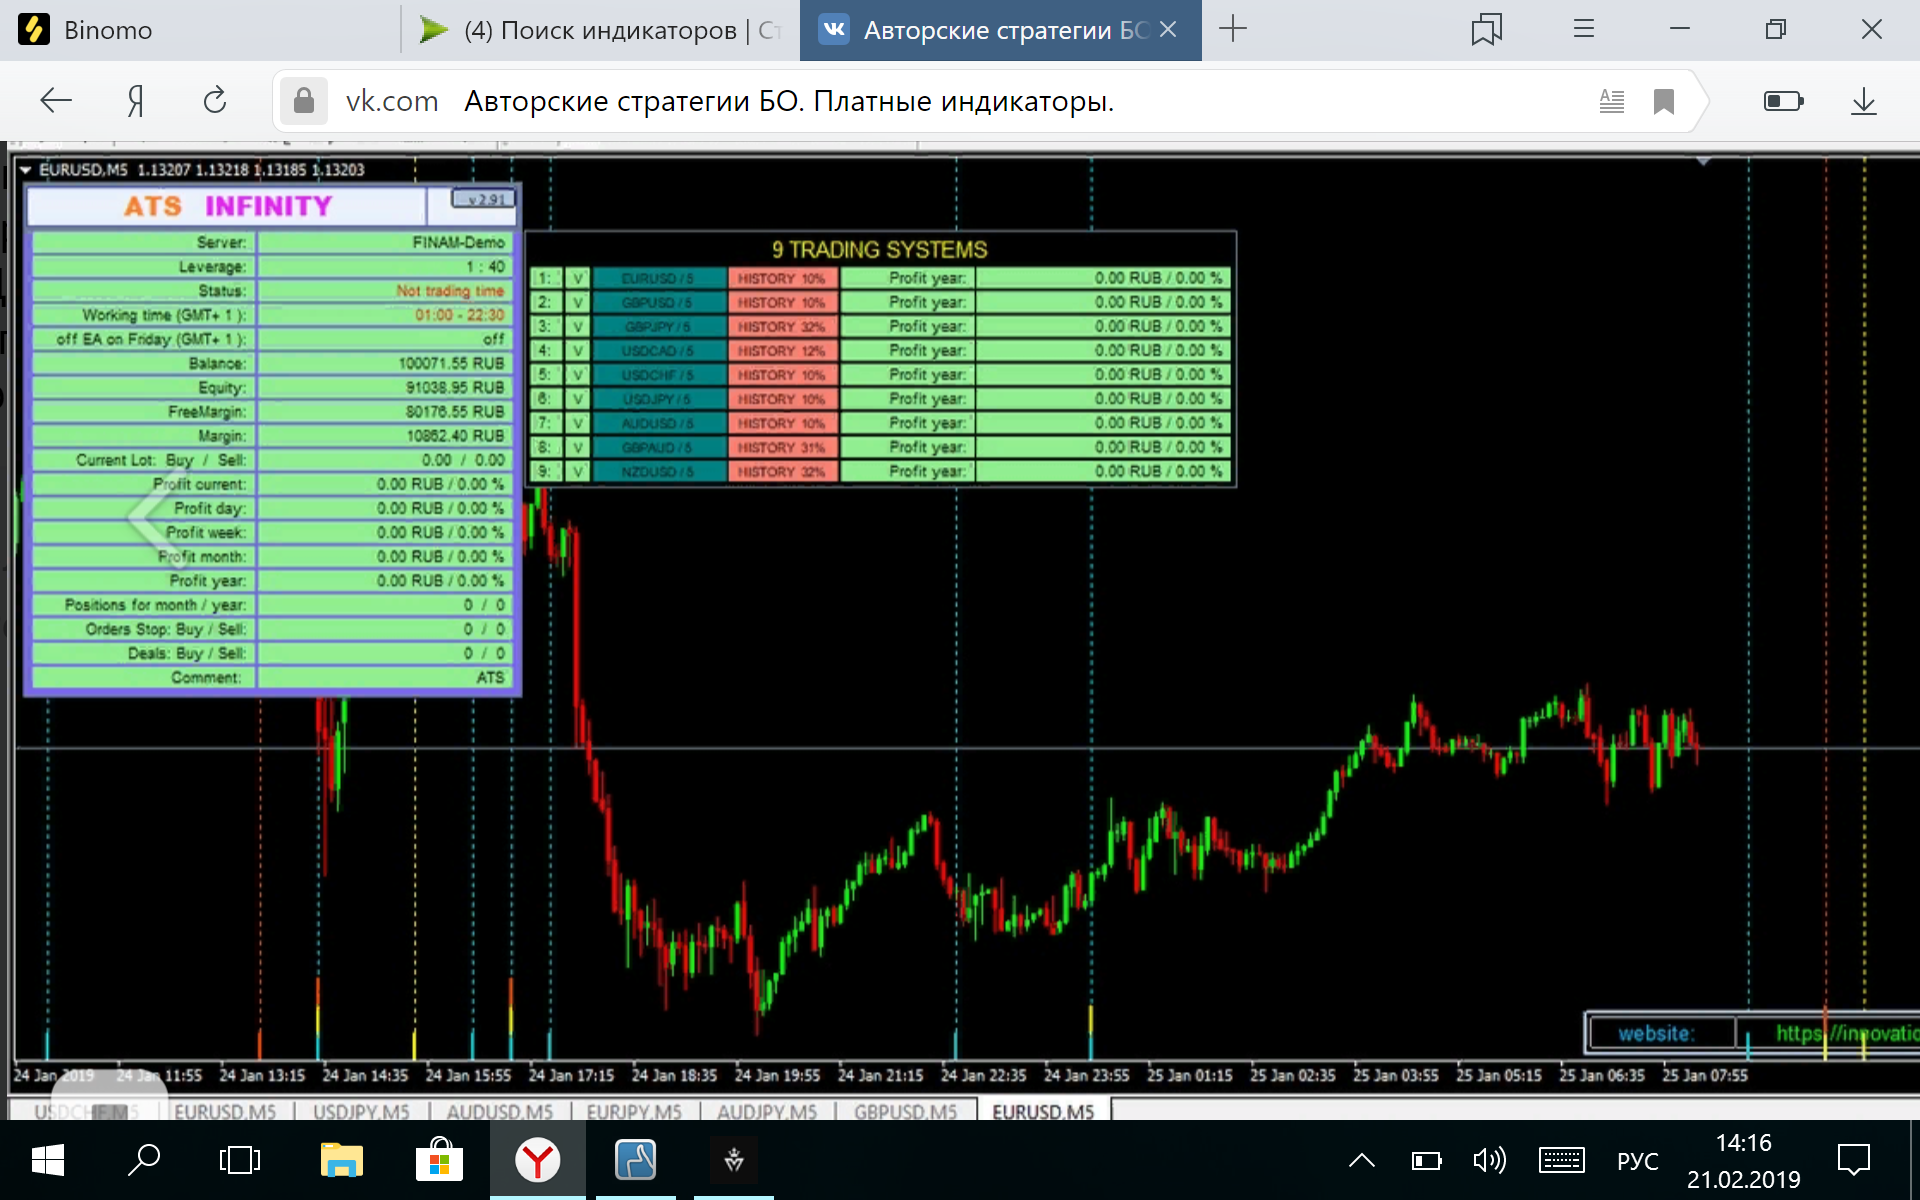Open Windows Start menu
The image size is (1920, 1200).
(48, 1160)
